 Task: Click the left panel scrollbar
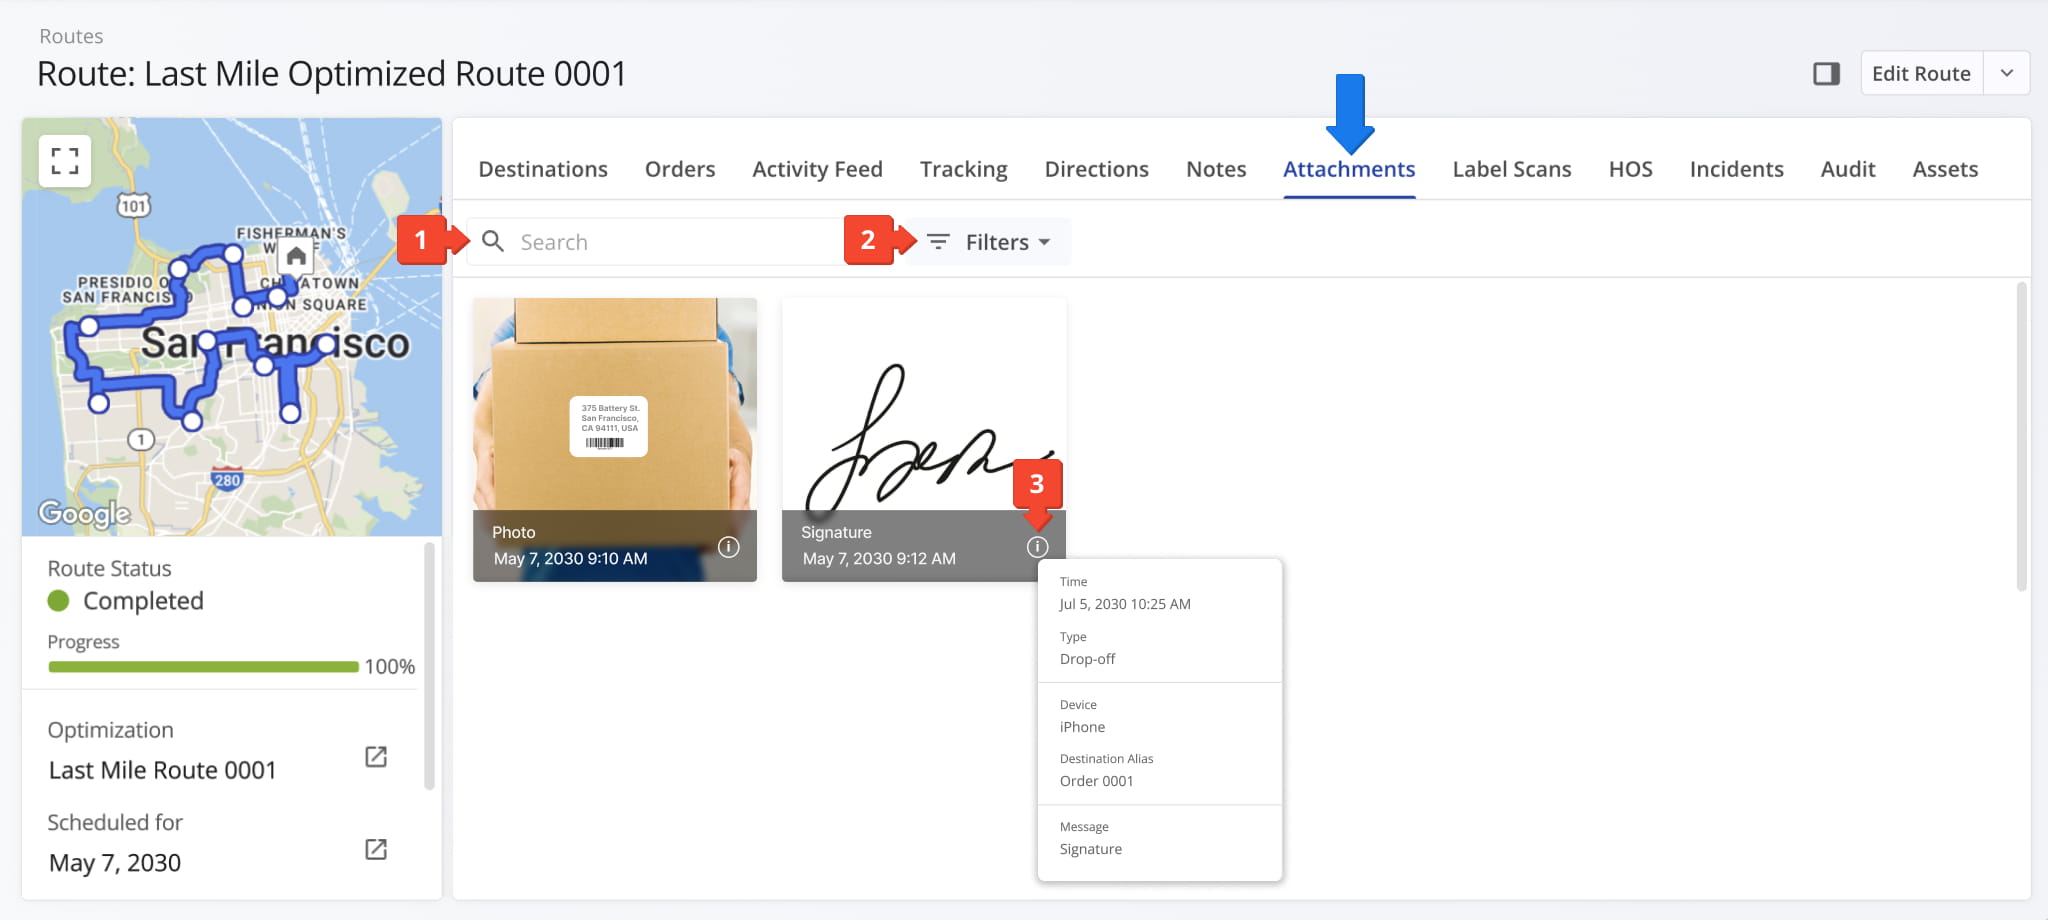point(429,666)
